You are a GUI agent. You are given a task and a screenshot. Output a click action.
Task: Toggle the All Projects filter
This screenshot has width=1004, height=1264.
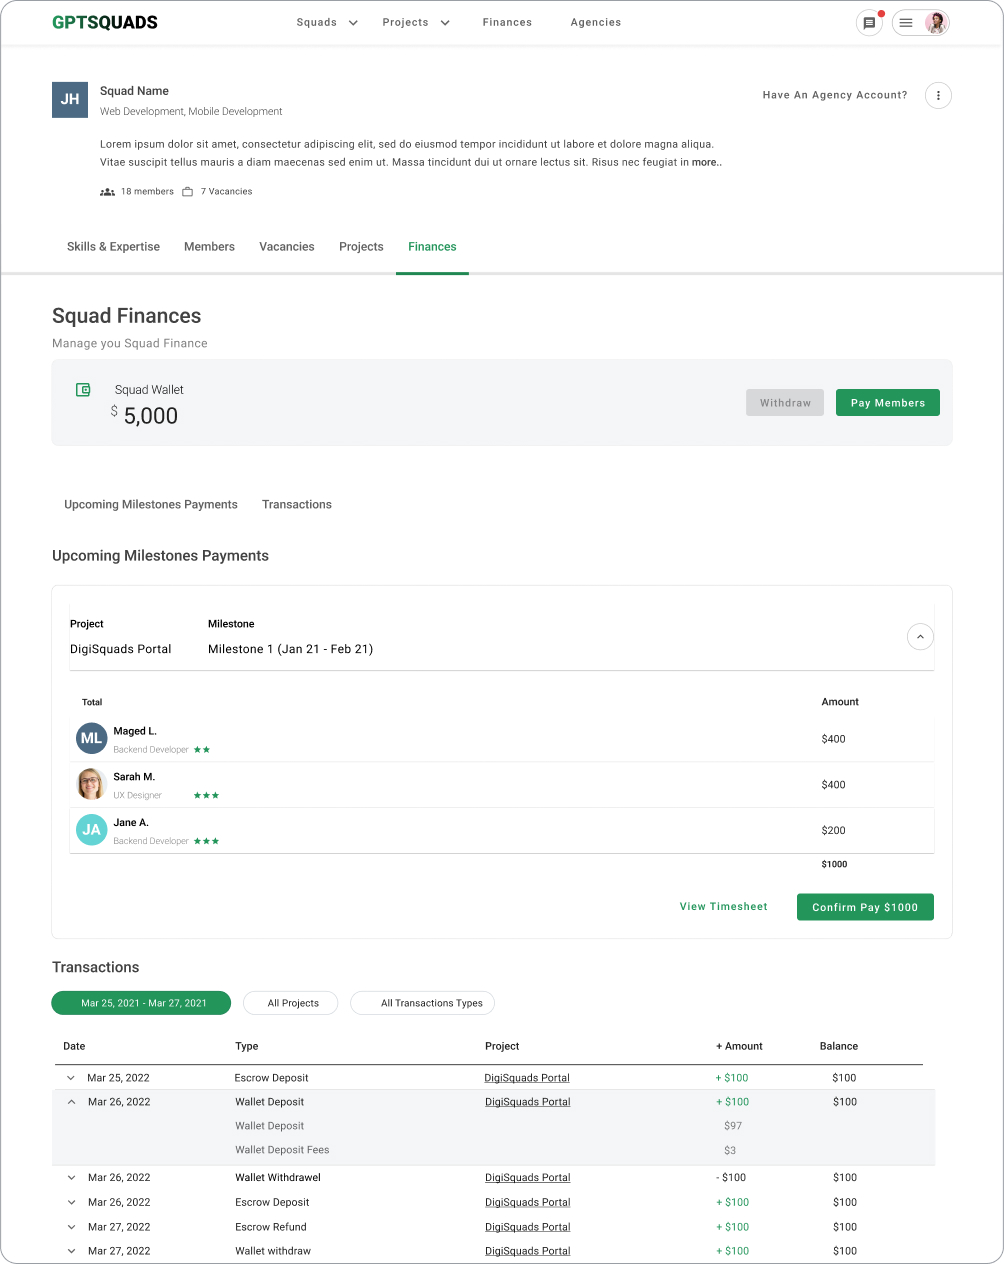pyautogui.click(x=290, y=1003)
